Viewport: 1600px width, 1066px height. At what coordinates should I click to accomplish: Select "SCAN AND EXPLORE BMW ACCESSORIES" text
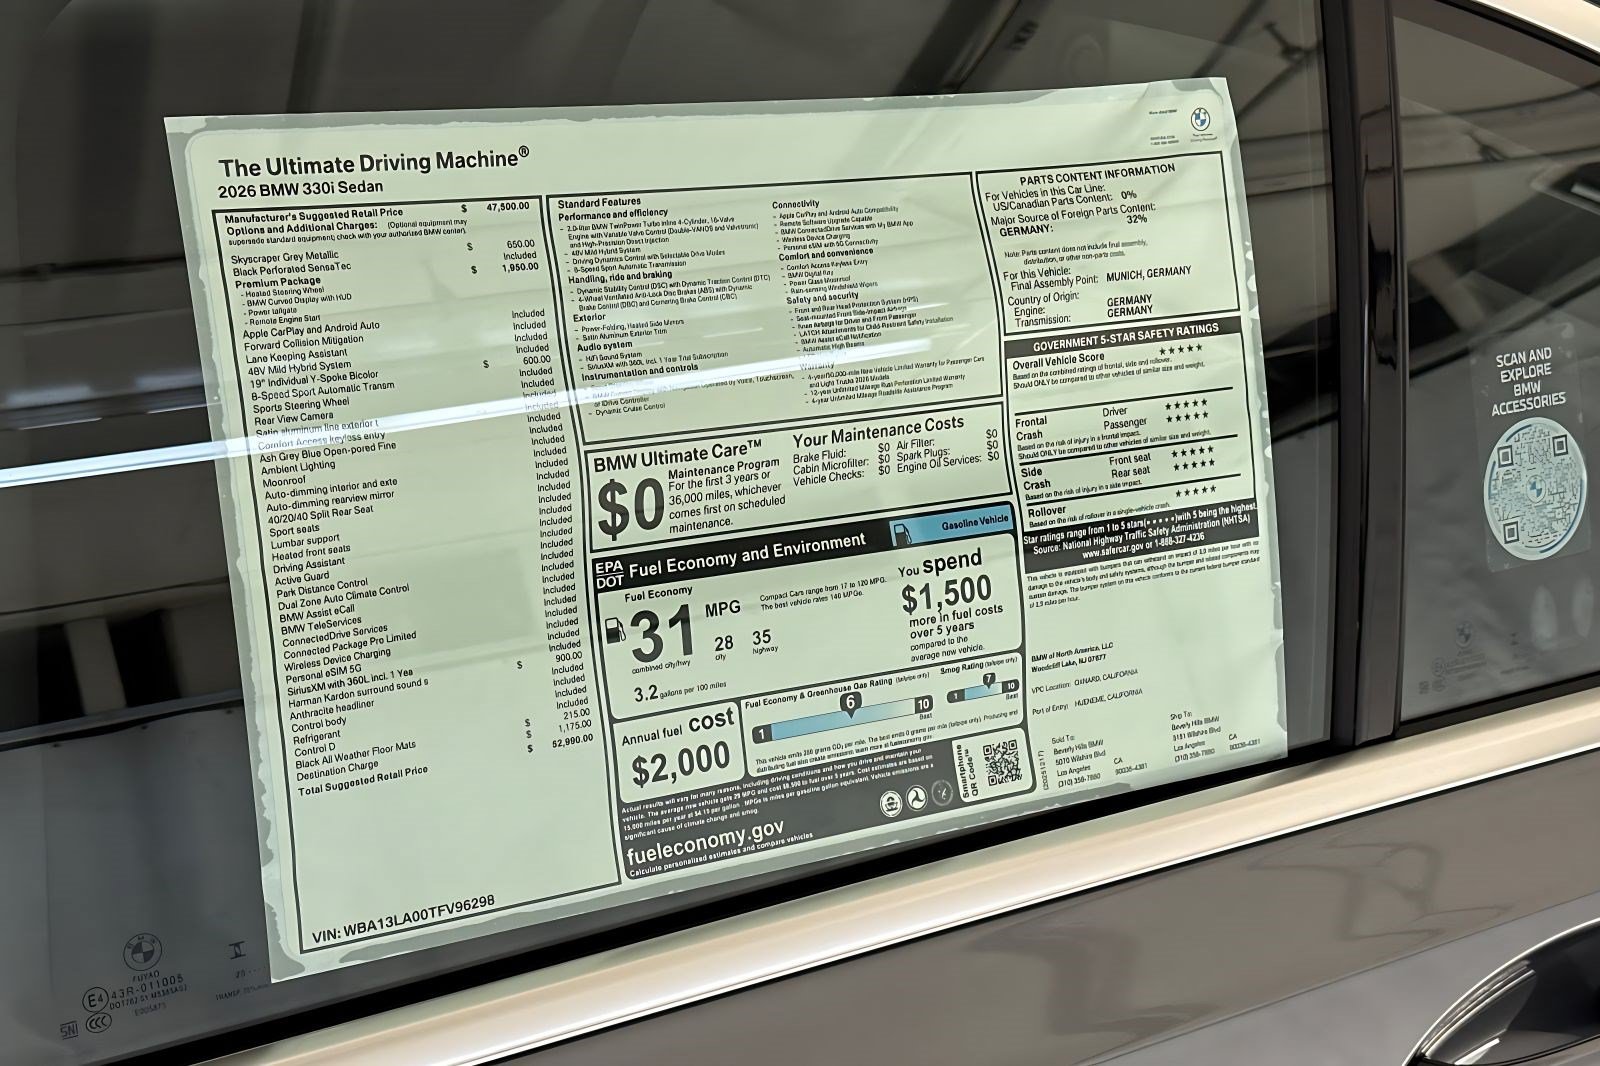[1528, 379]
